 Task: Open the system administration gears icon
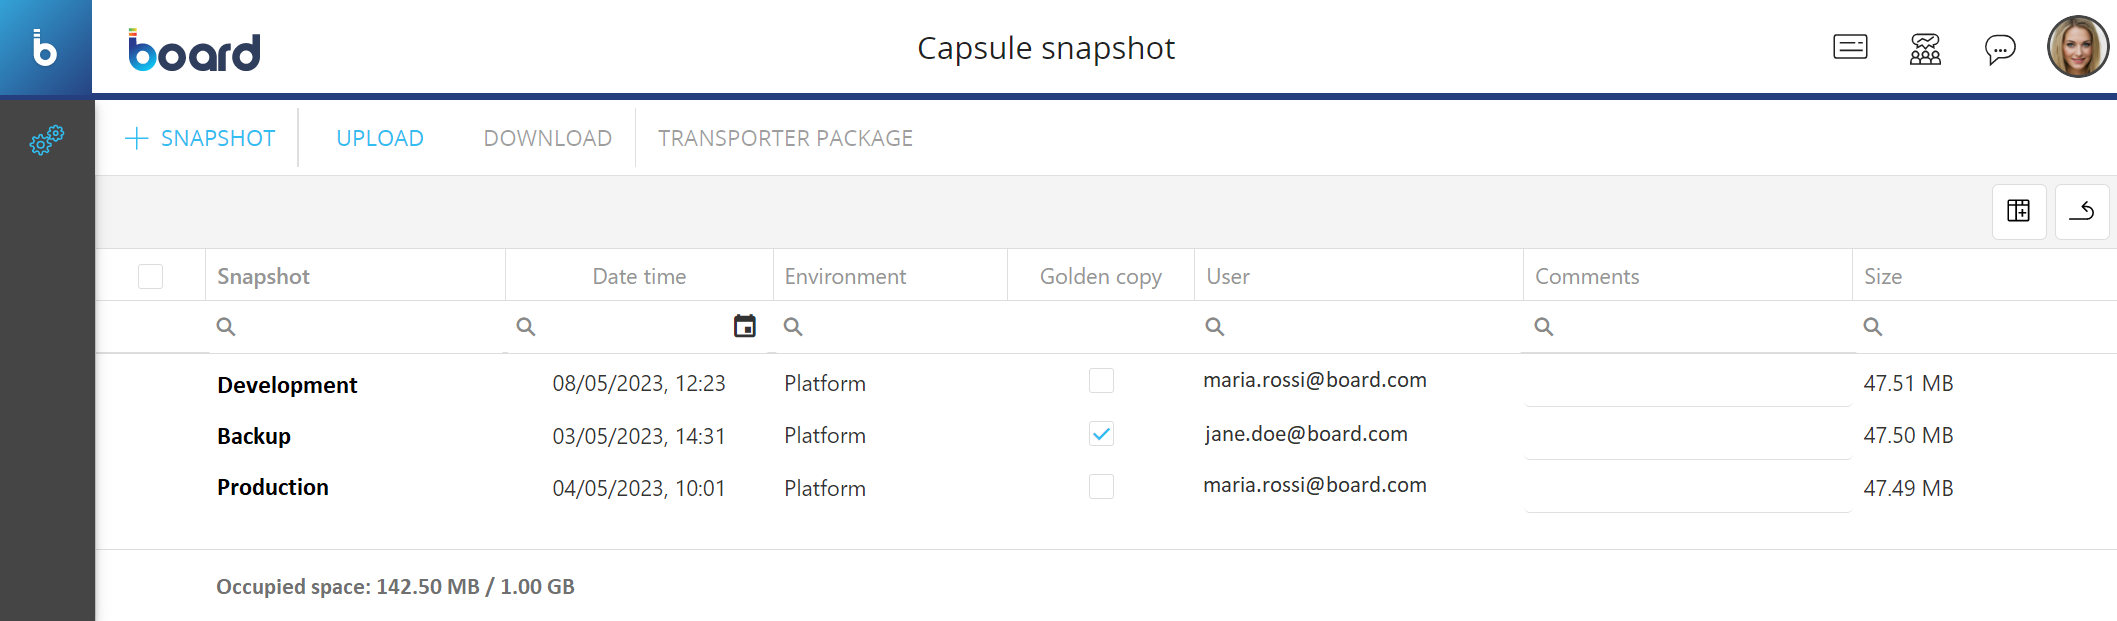click(x=46, y=140)
